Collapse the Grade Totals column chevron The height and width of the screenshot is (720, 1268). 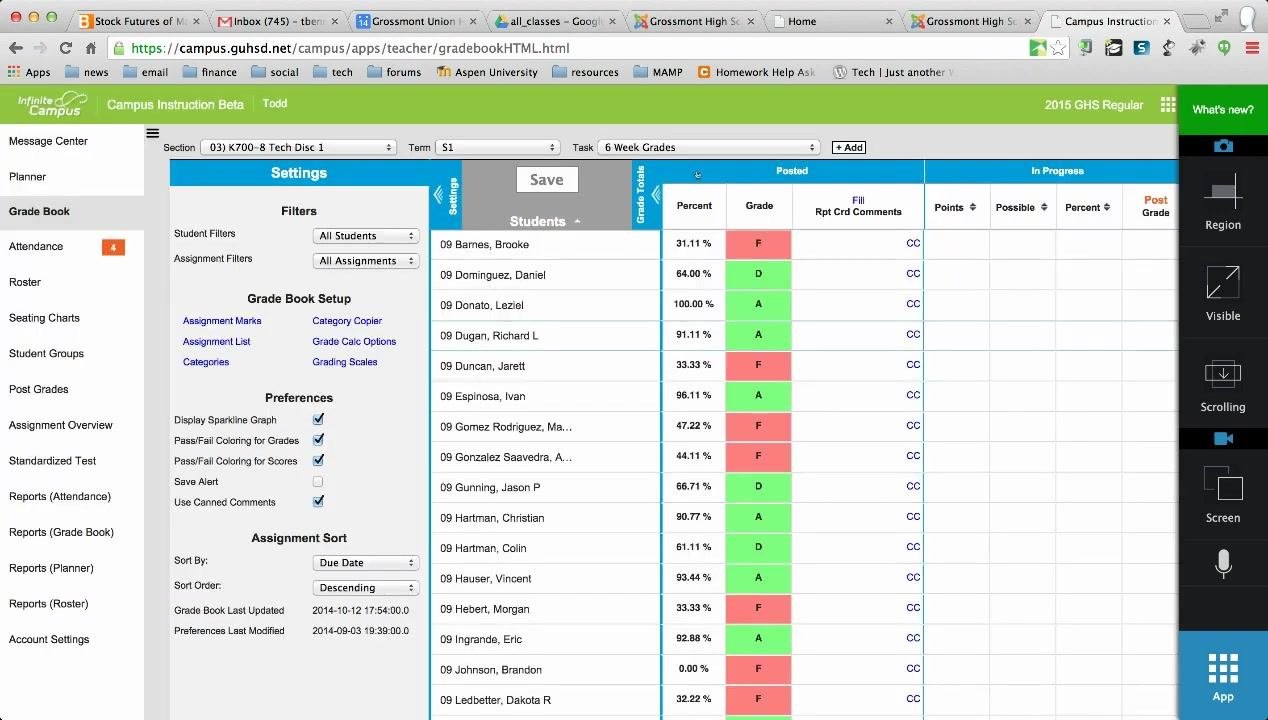coord(656,195)
